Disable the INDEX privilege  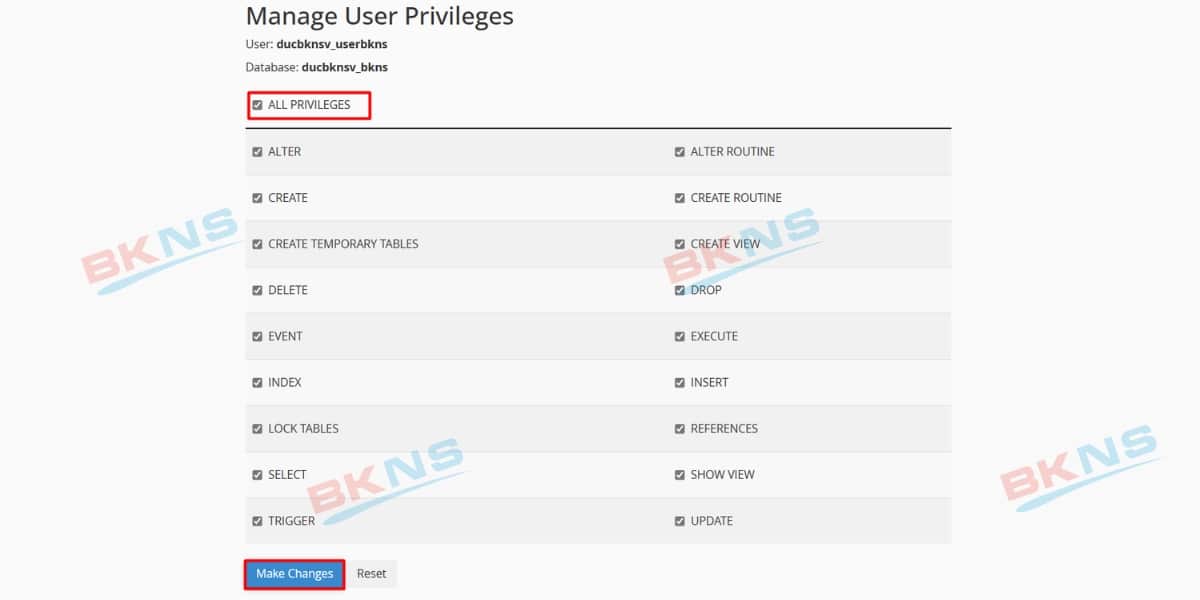pyautogui.click(x=257, y=382)
